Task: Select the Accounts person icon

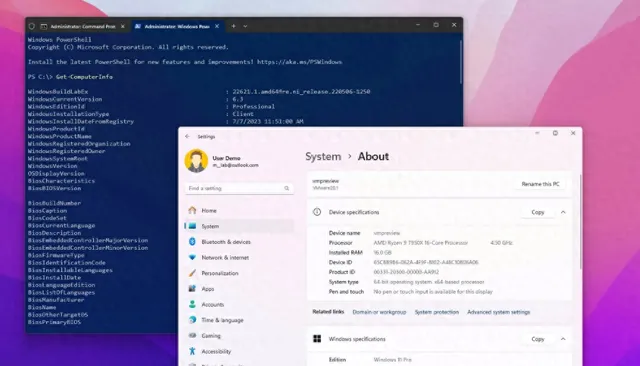Action: pos(192,304)
